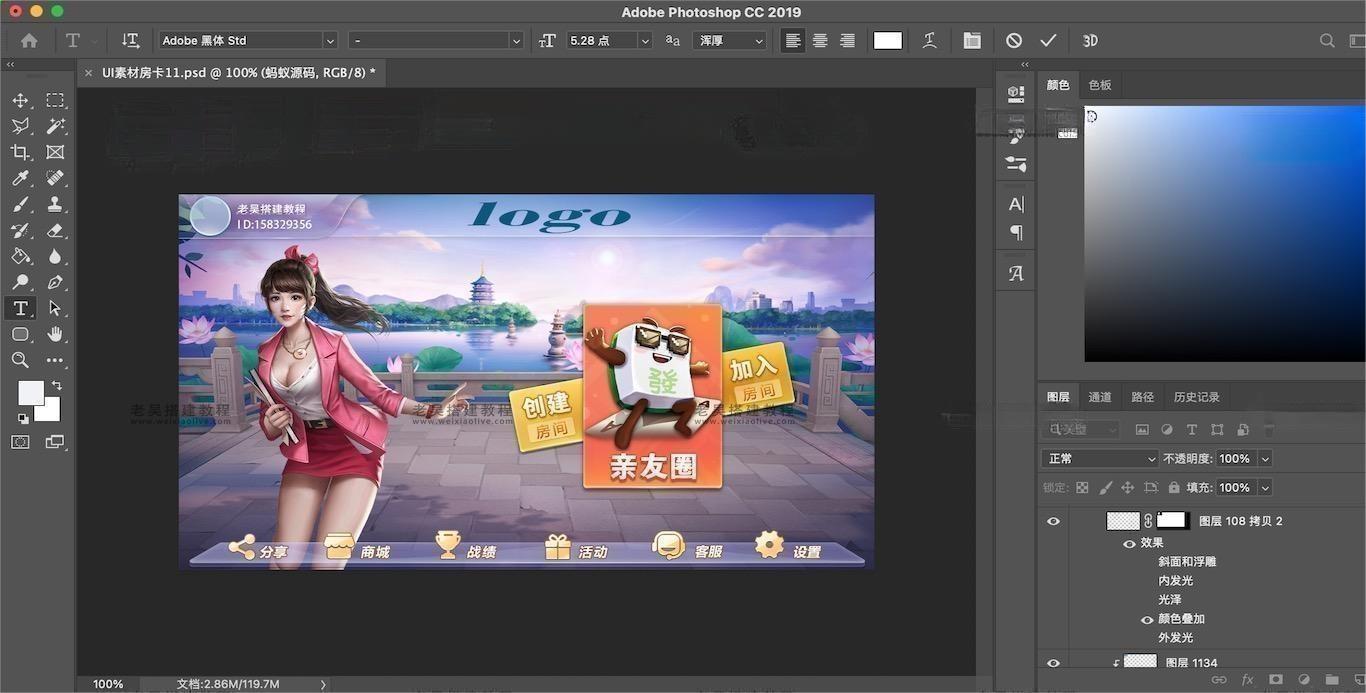Select the Hand tool
The height and width of the screenshot is (693, 1366).
[x=55, y=334]
